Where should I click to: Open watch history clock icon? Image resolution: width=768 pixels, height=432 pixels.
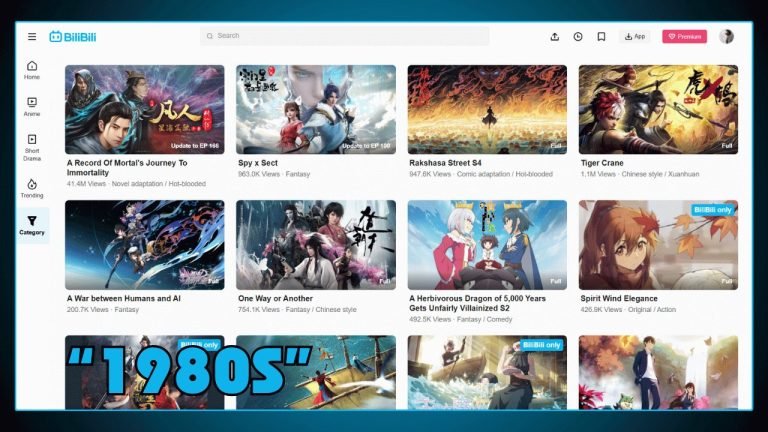tap(578, 36)
